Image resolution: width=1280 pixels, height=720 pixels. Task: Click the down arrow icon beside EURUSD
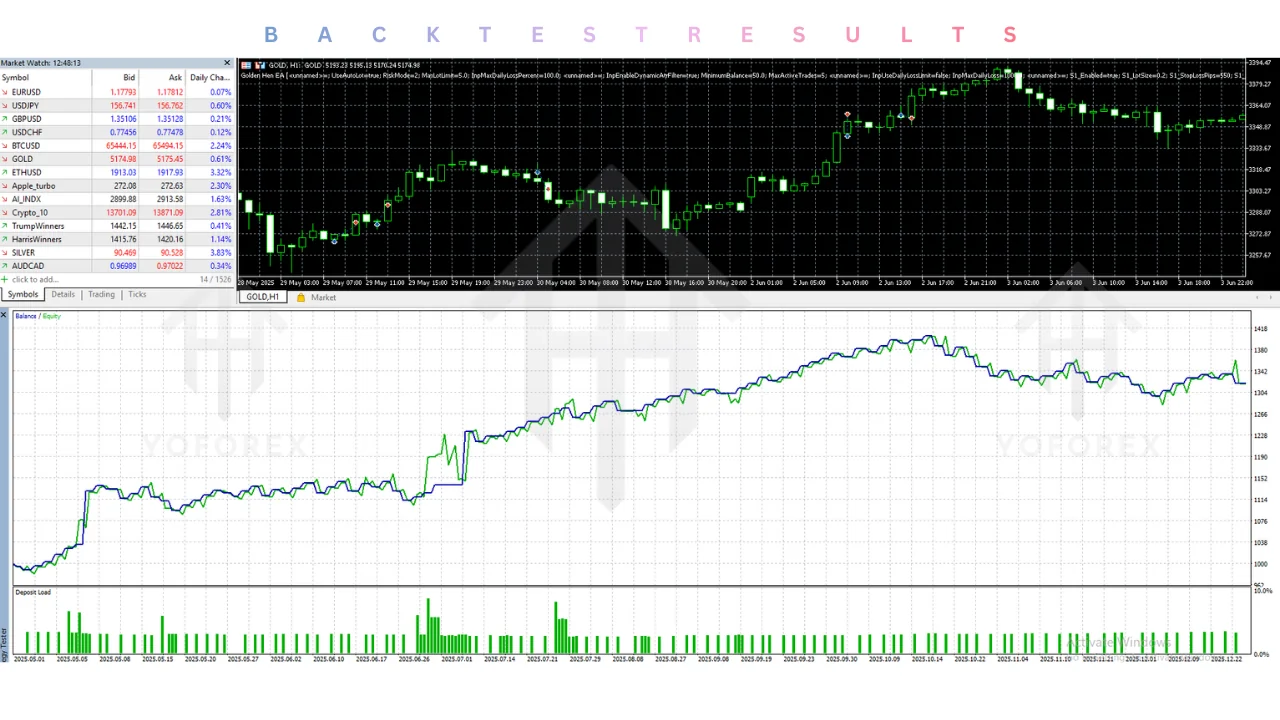tap(5, 92)
